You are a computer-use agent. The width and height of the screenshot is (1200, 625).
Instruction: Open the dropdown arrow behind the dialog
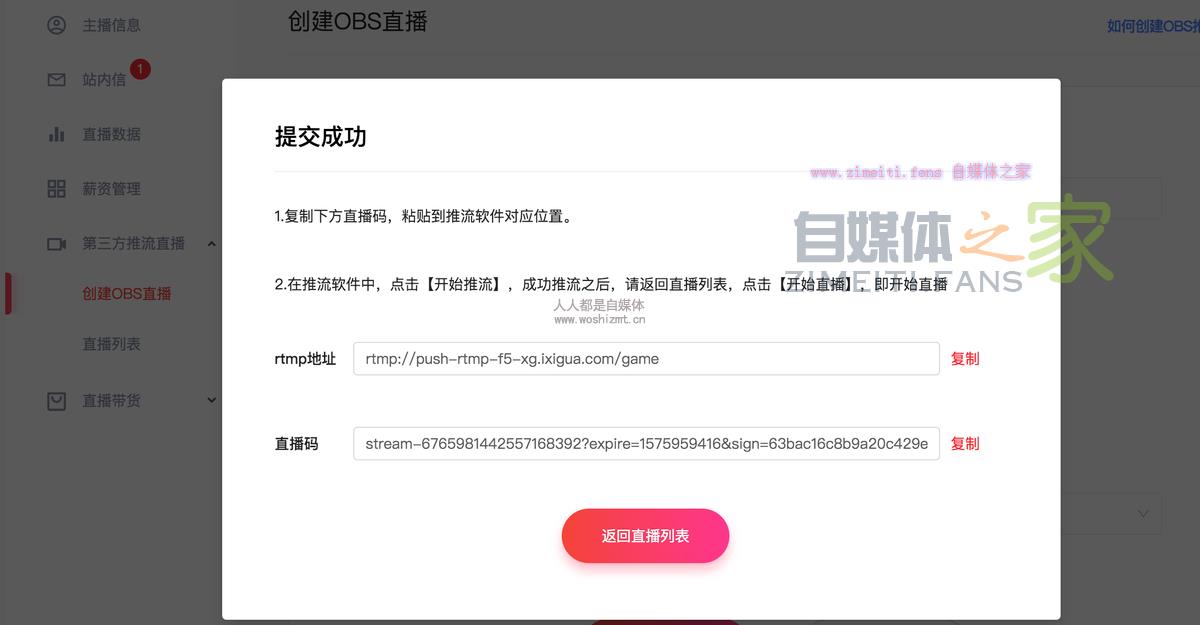[x=1143, y=513]
